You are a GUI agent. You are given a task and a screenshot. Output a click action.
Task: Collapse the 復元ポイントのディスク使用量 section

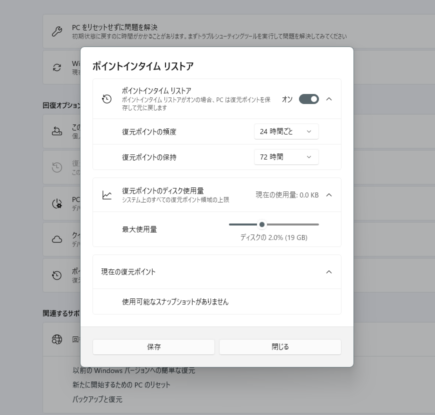[x=329, y=195]
